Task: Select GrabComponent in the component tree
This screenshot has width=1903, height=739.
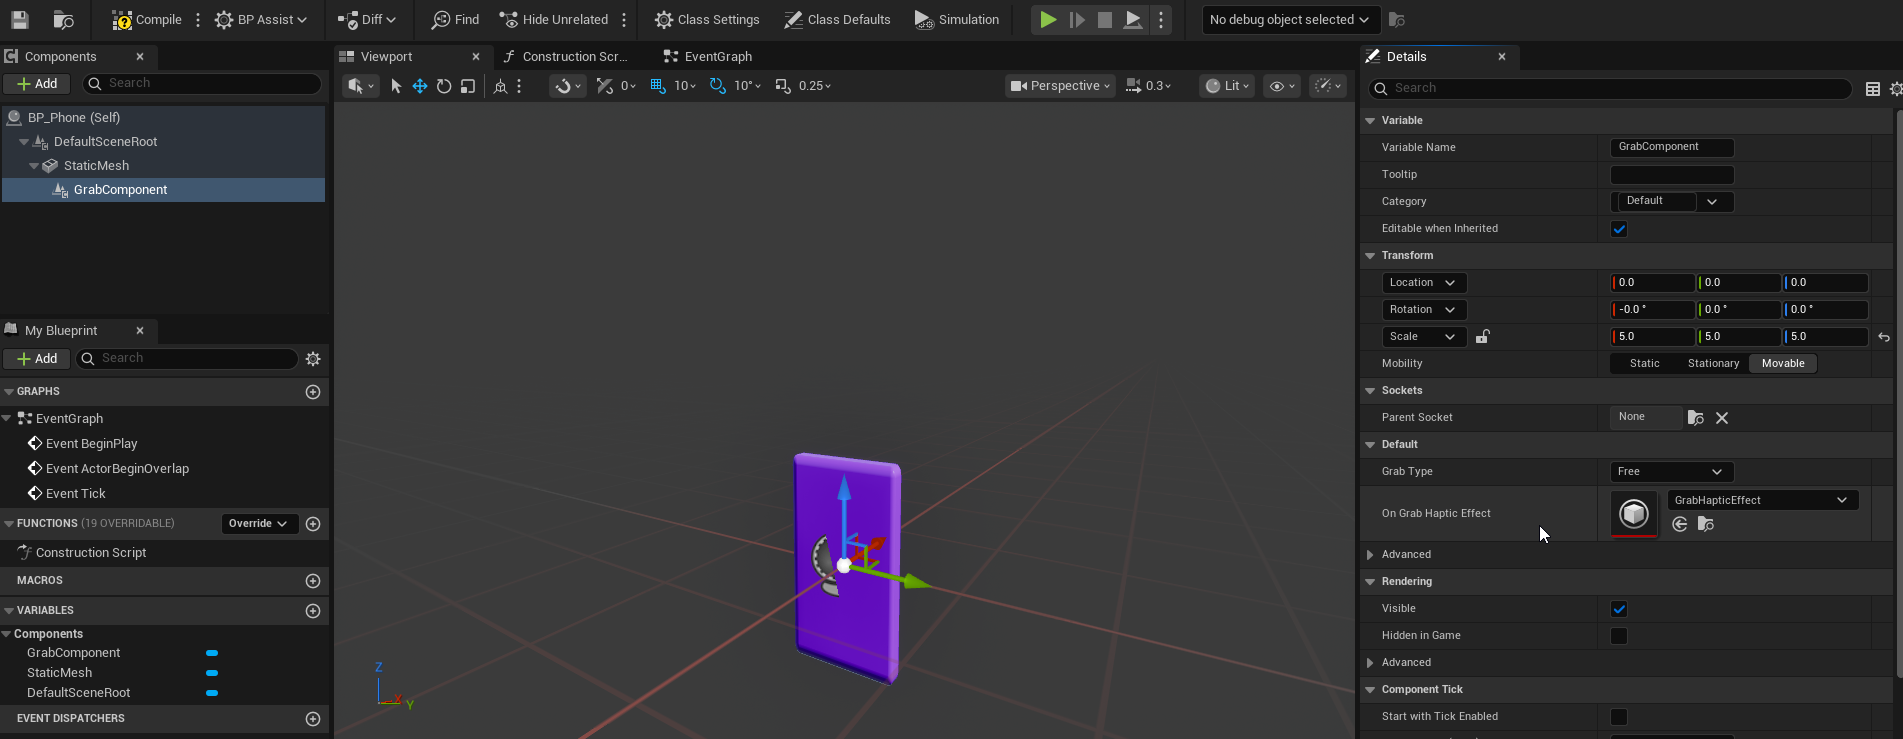Action: [120, 190]
